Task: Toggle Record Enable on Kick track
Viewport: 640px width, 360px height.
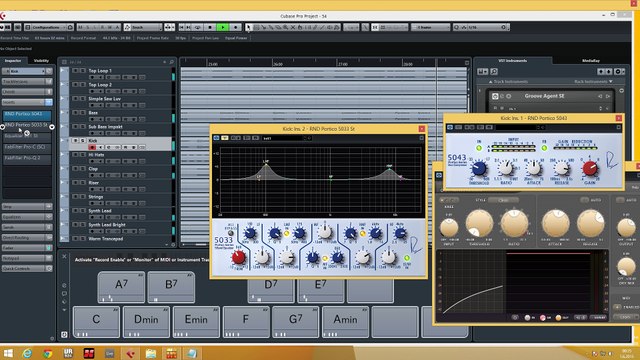Action: 92,147
